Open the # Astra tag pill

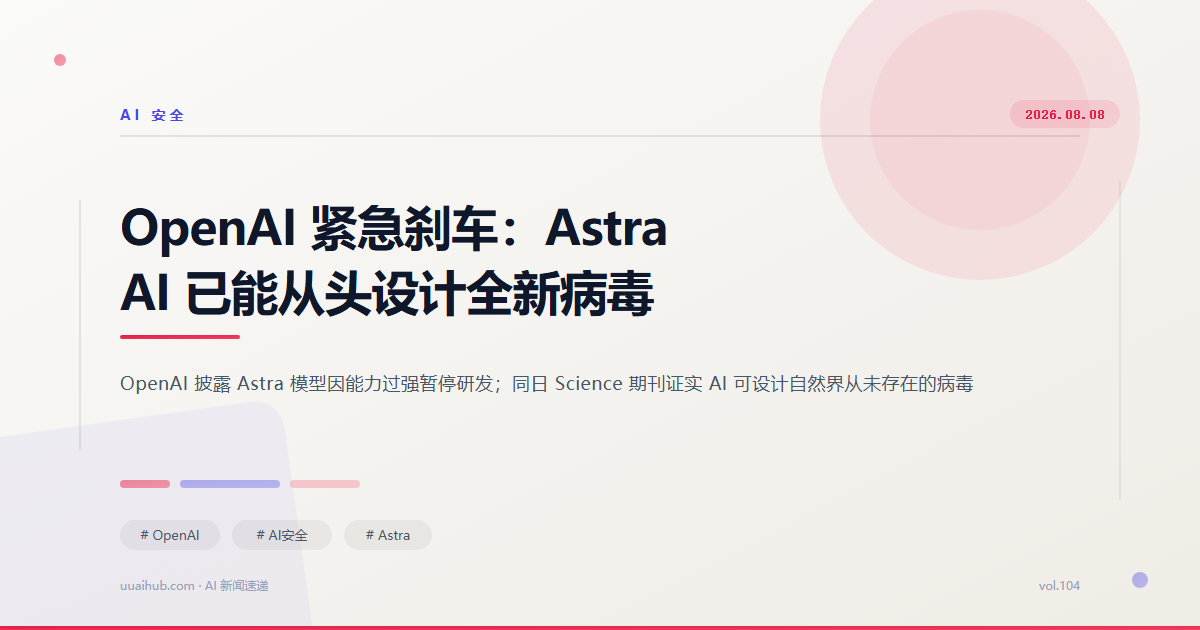[388, 535]
